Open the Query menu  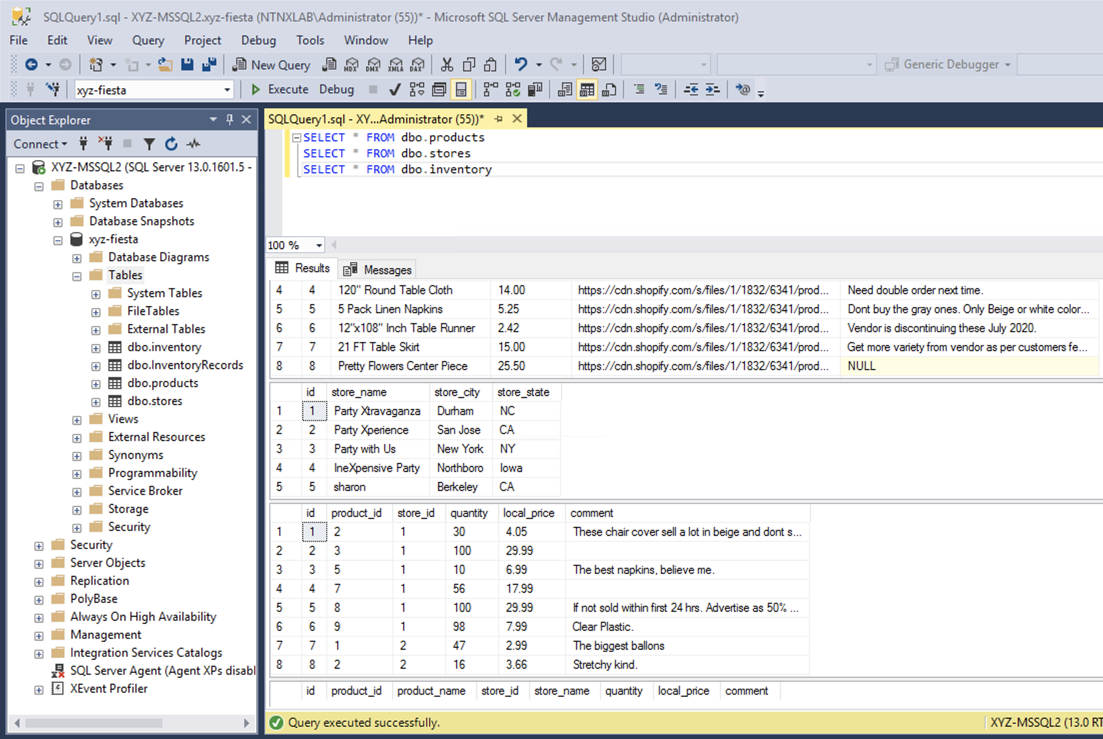click(148, 40)
